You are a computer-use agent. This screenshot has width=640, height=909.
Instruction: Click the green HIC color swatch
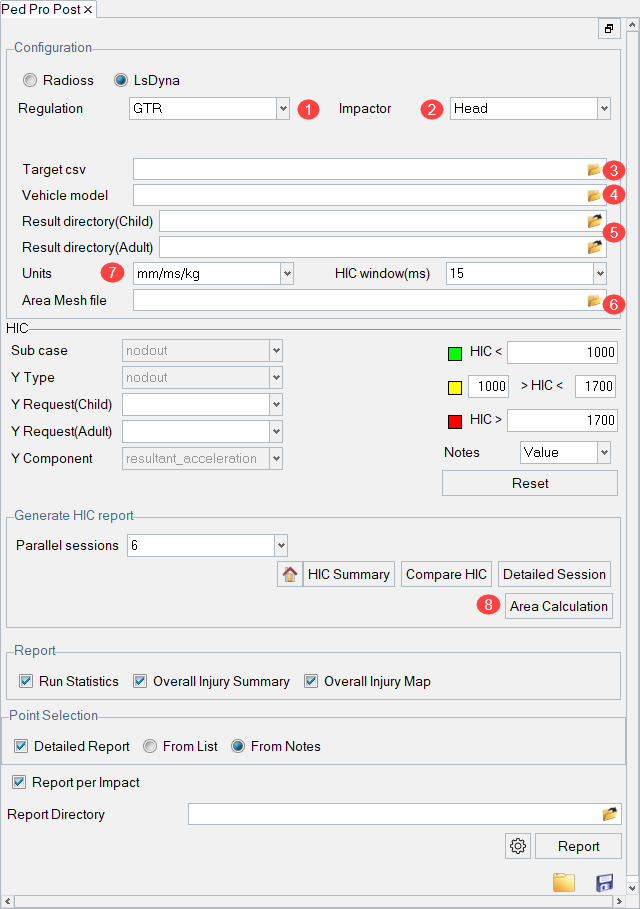point(454,353)
